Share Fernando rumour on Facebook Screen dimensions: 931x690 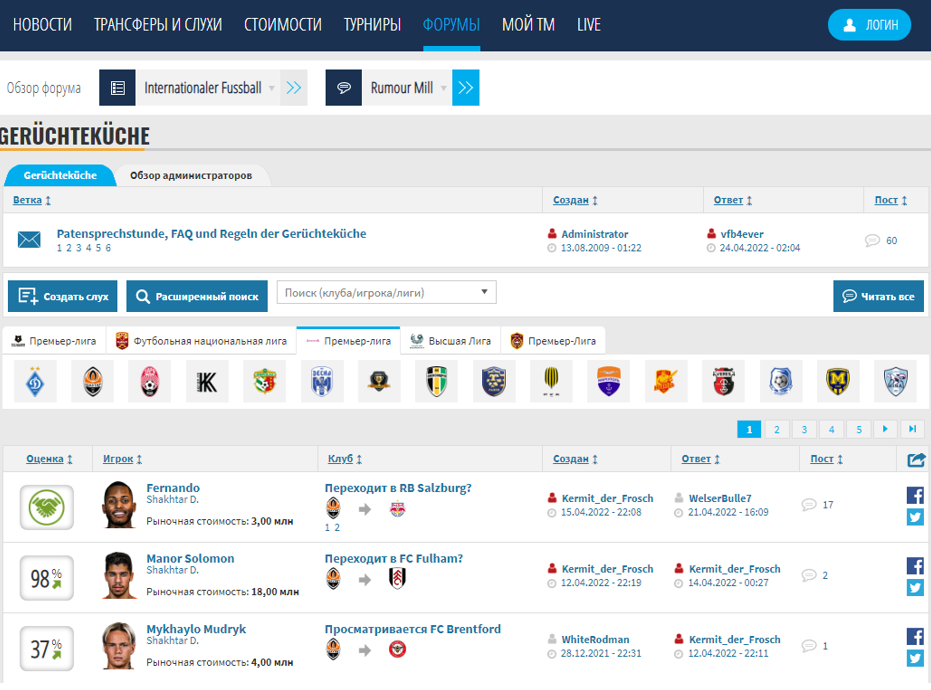(x=915, y=495)
